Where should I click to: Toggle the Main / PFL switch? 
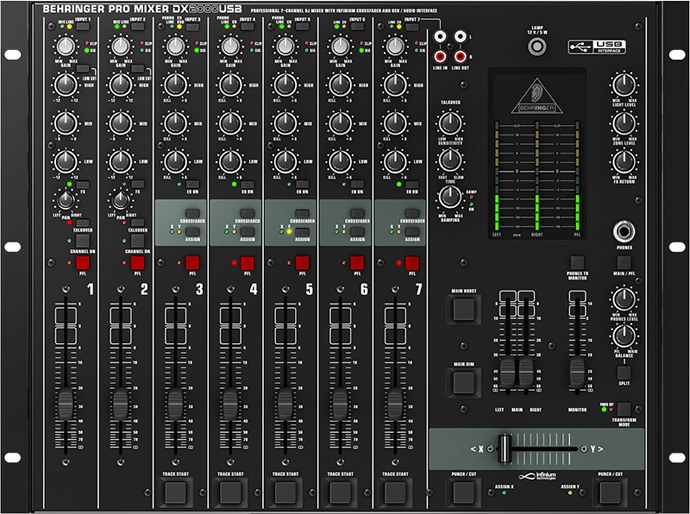tap(624, 263)
